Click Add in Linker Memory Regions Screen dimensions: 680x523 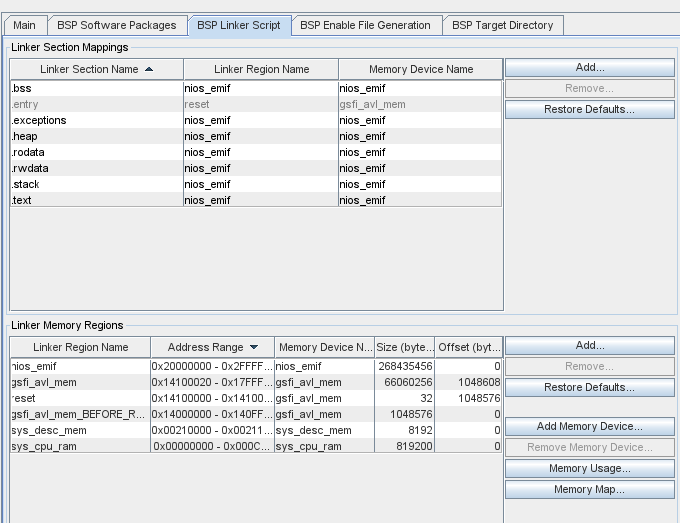(x=589, y=346)
